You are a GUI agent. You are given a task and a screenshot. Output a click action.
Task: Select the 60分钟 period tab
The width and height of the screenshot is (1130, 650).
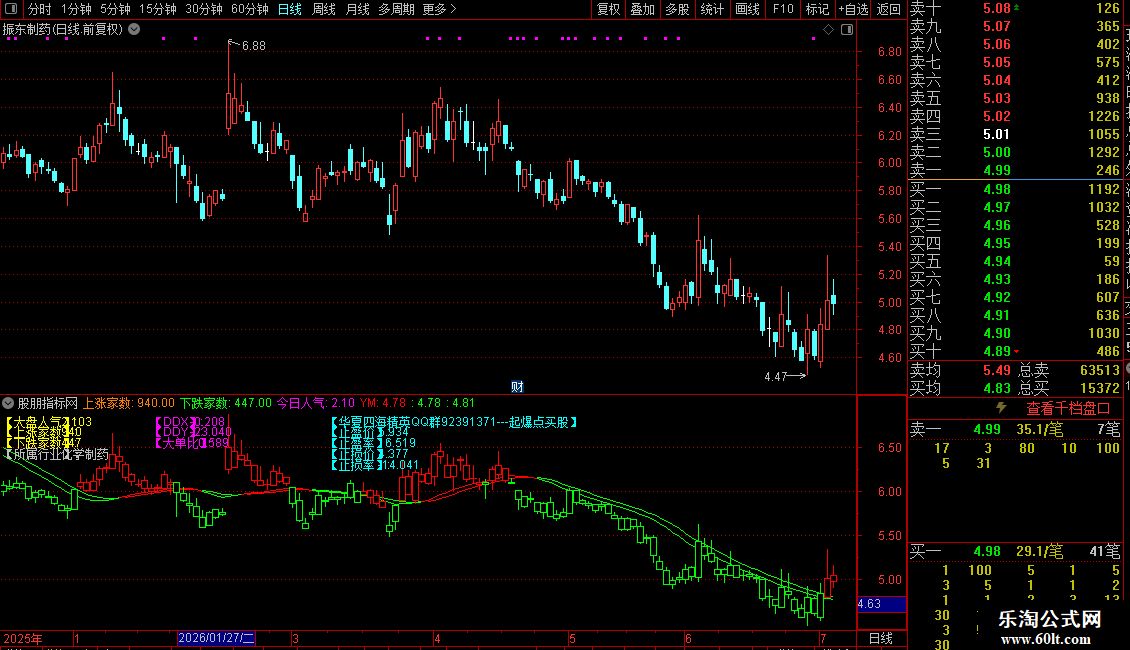pyautogui.click(x=249, y=9)
